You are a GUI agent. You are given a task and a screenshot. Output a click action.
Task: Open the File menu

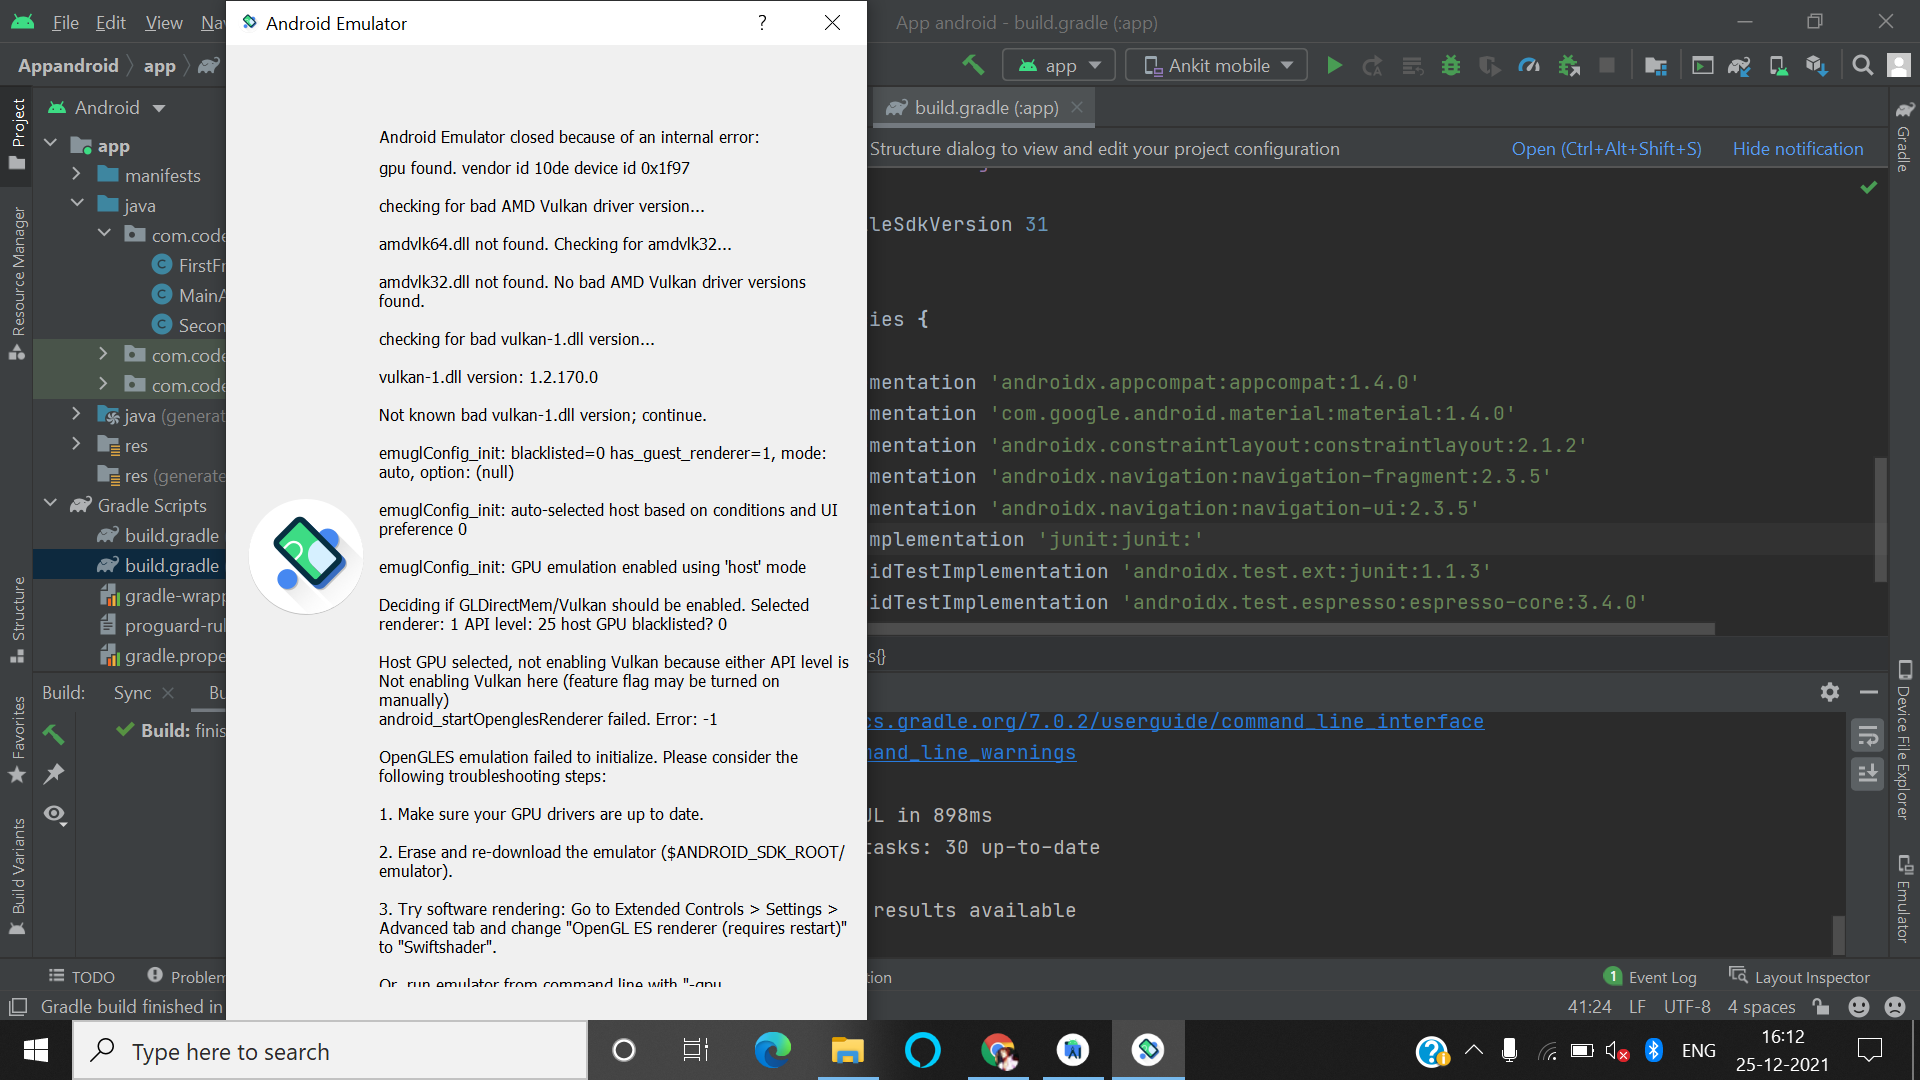65,22
